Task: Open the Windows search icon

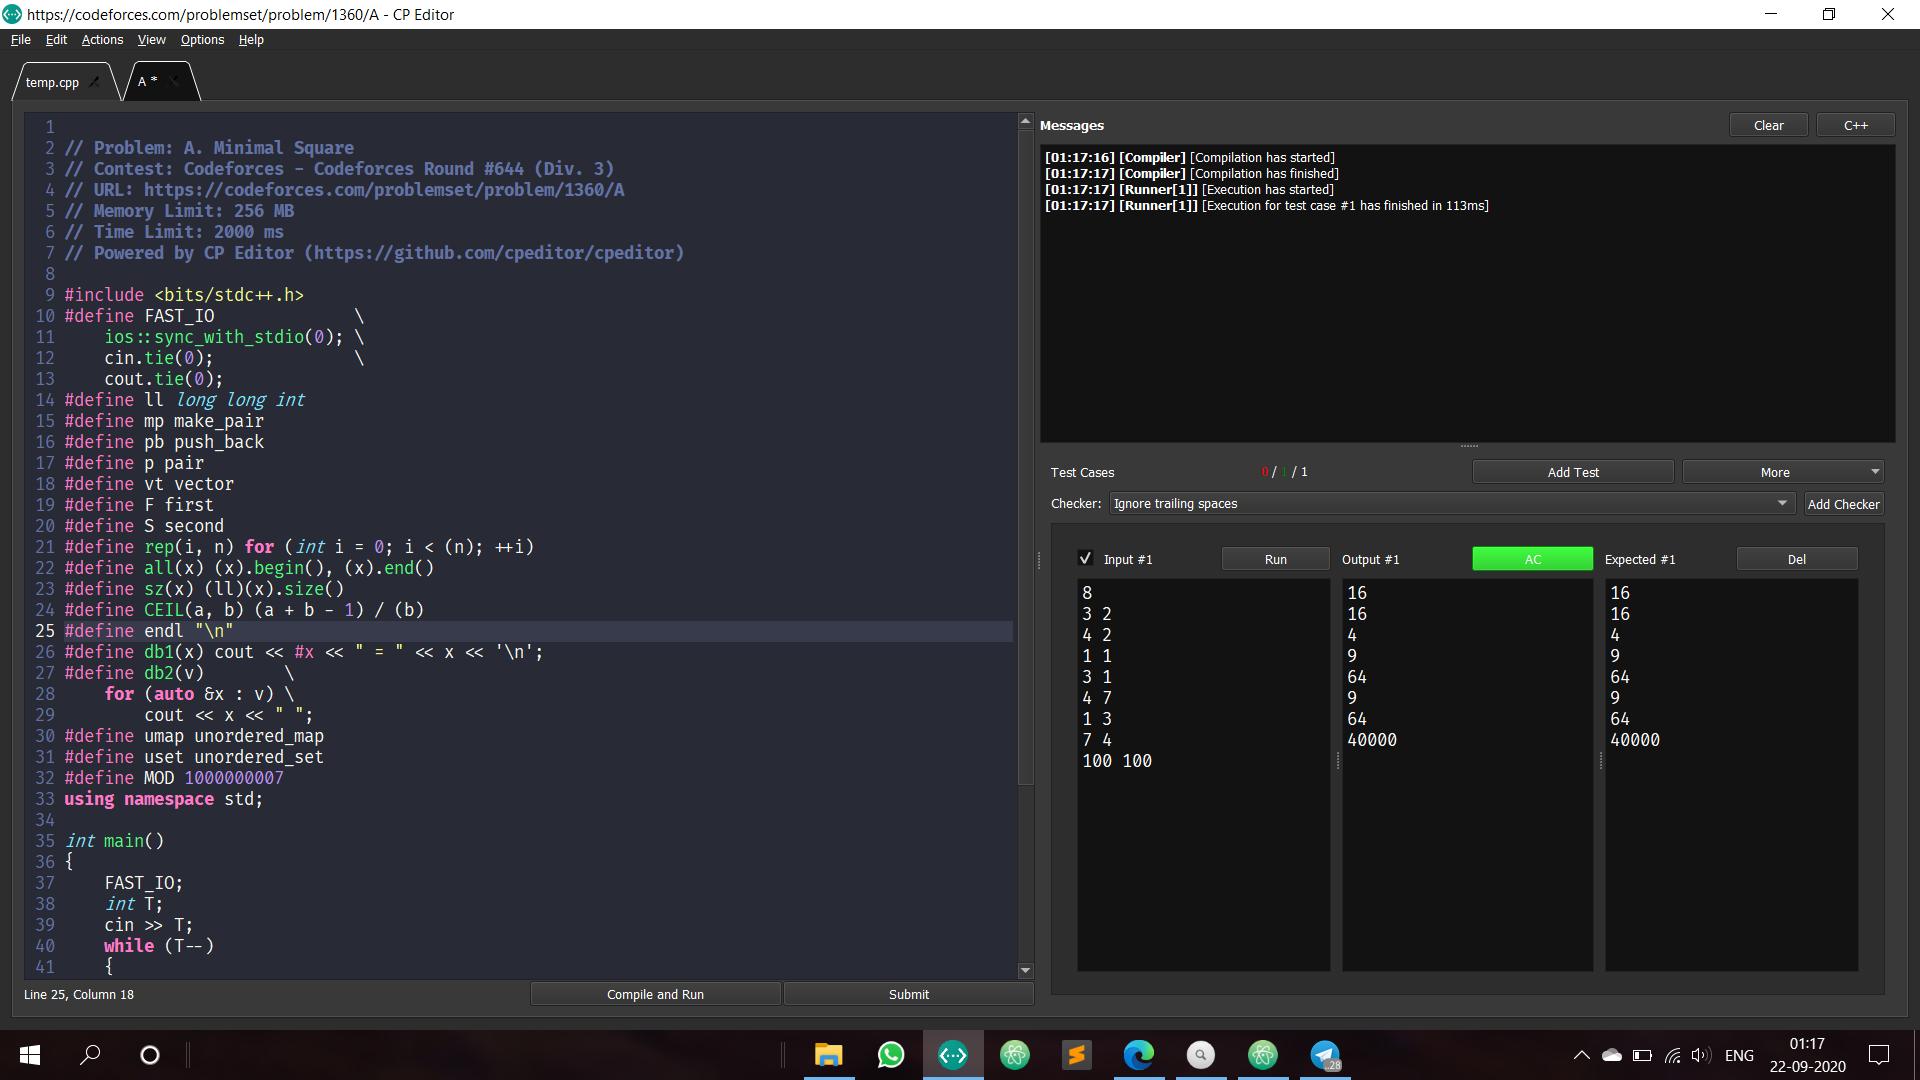Action: 90,1055
